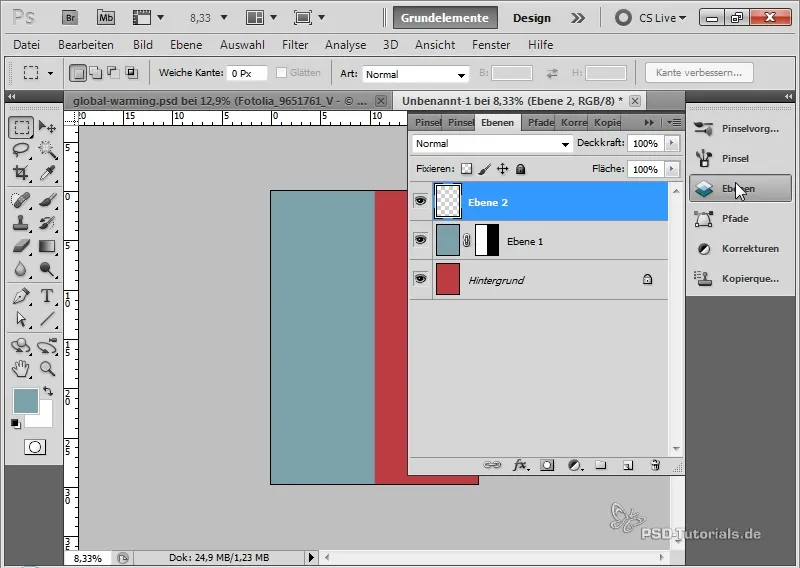Hide the Ebene 1 layer
800x568 pixels.
[420, 240]
